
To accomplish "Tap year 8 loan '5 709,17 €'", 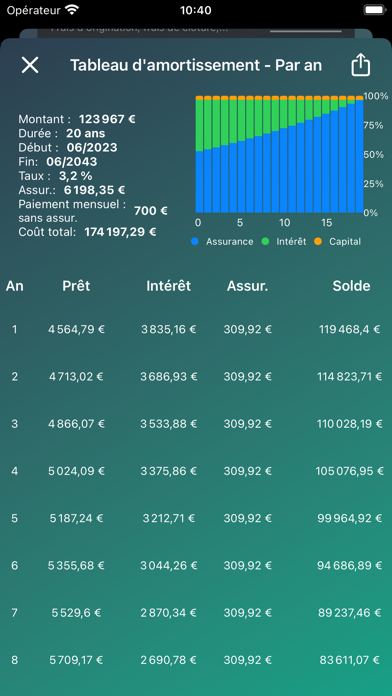I will click(76, 660).
